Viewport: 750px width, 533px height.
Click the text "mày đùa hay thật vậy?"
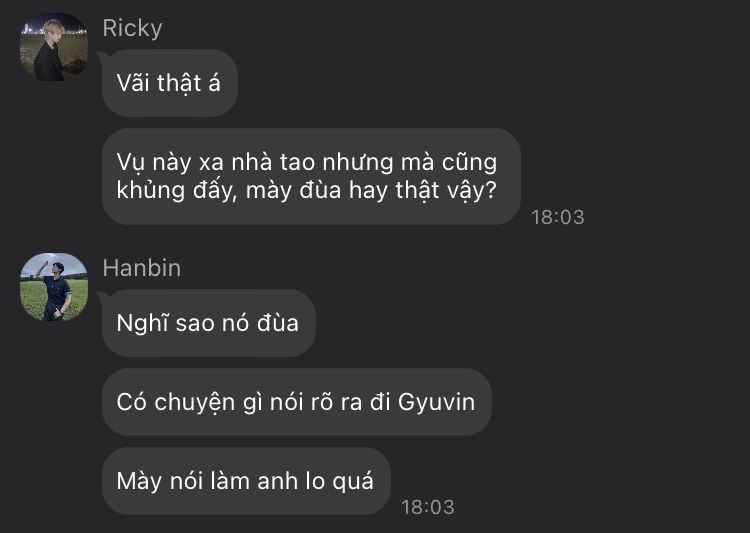click(x=371, y=190)
